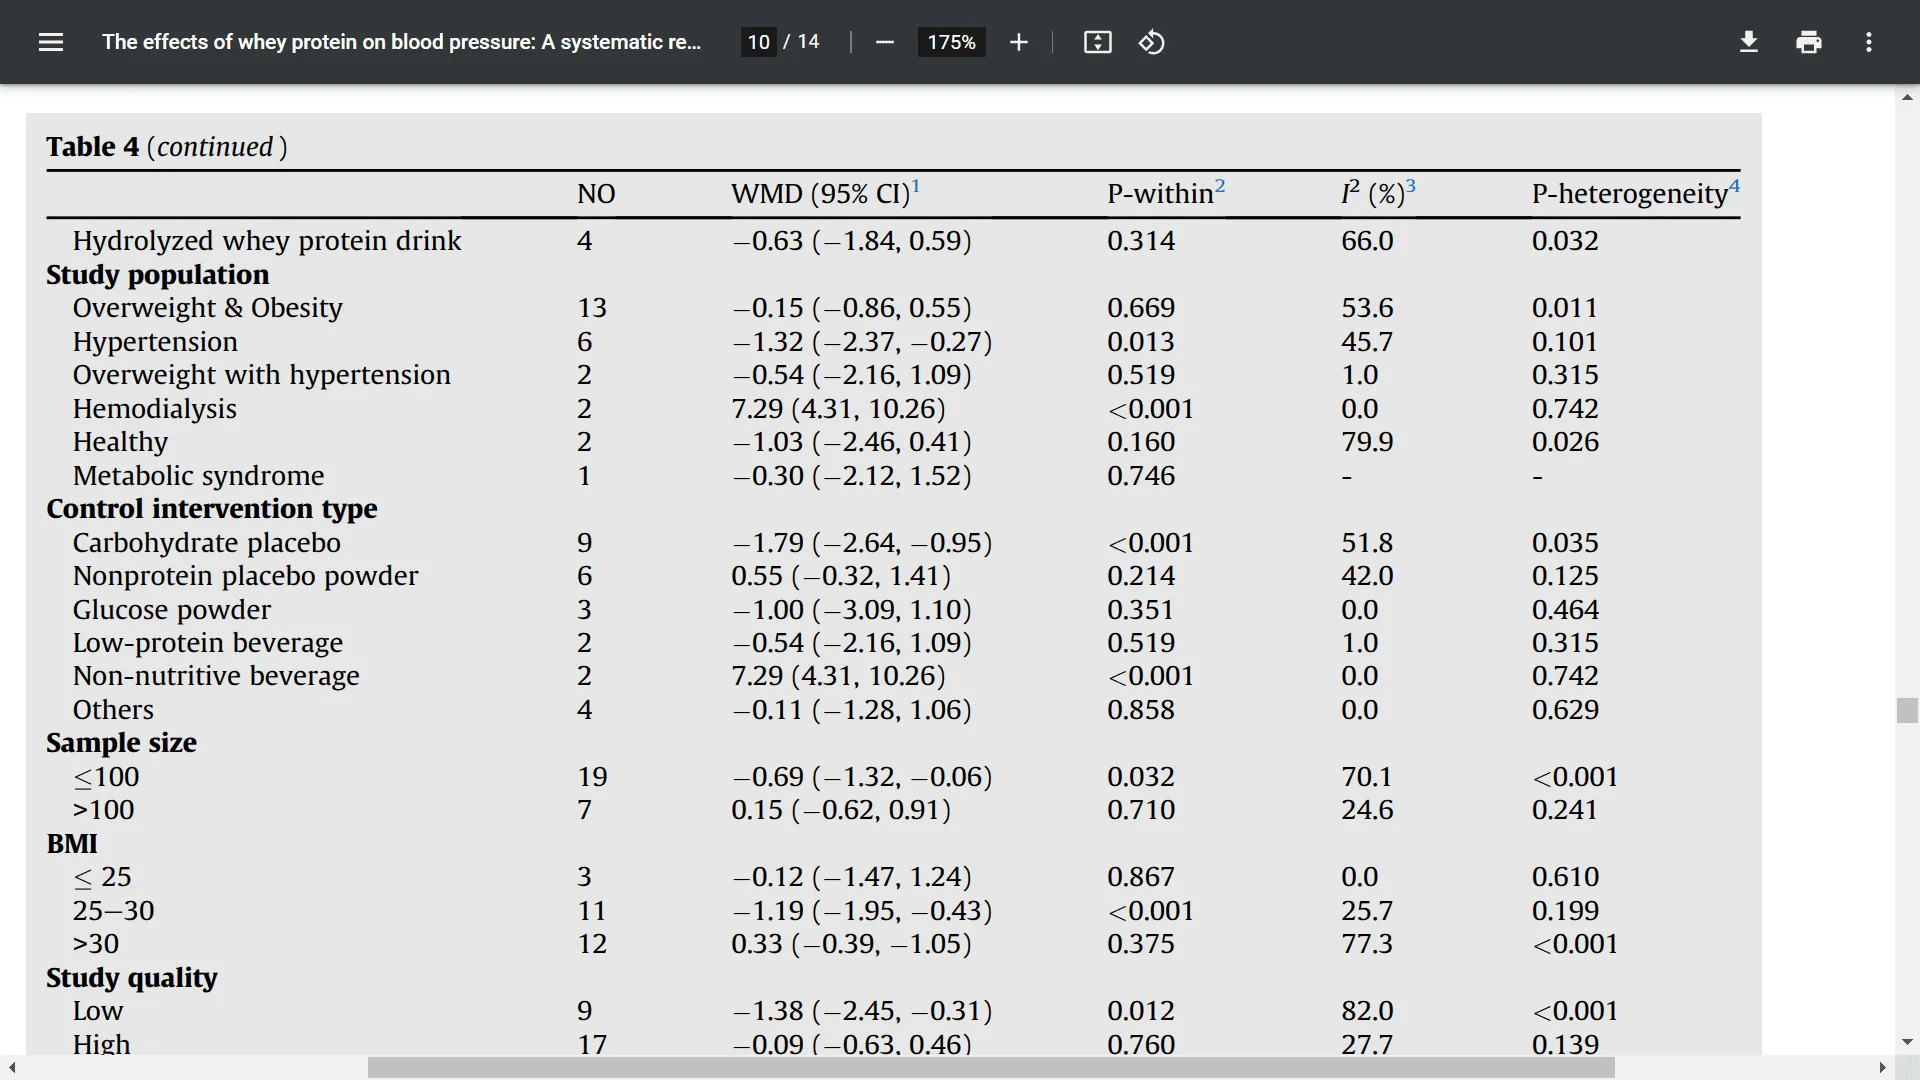
Task: Click the WMD value '0.55 (−0.32, 1.41)'
Action: tap(841, 576)
